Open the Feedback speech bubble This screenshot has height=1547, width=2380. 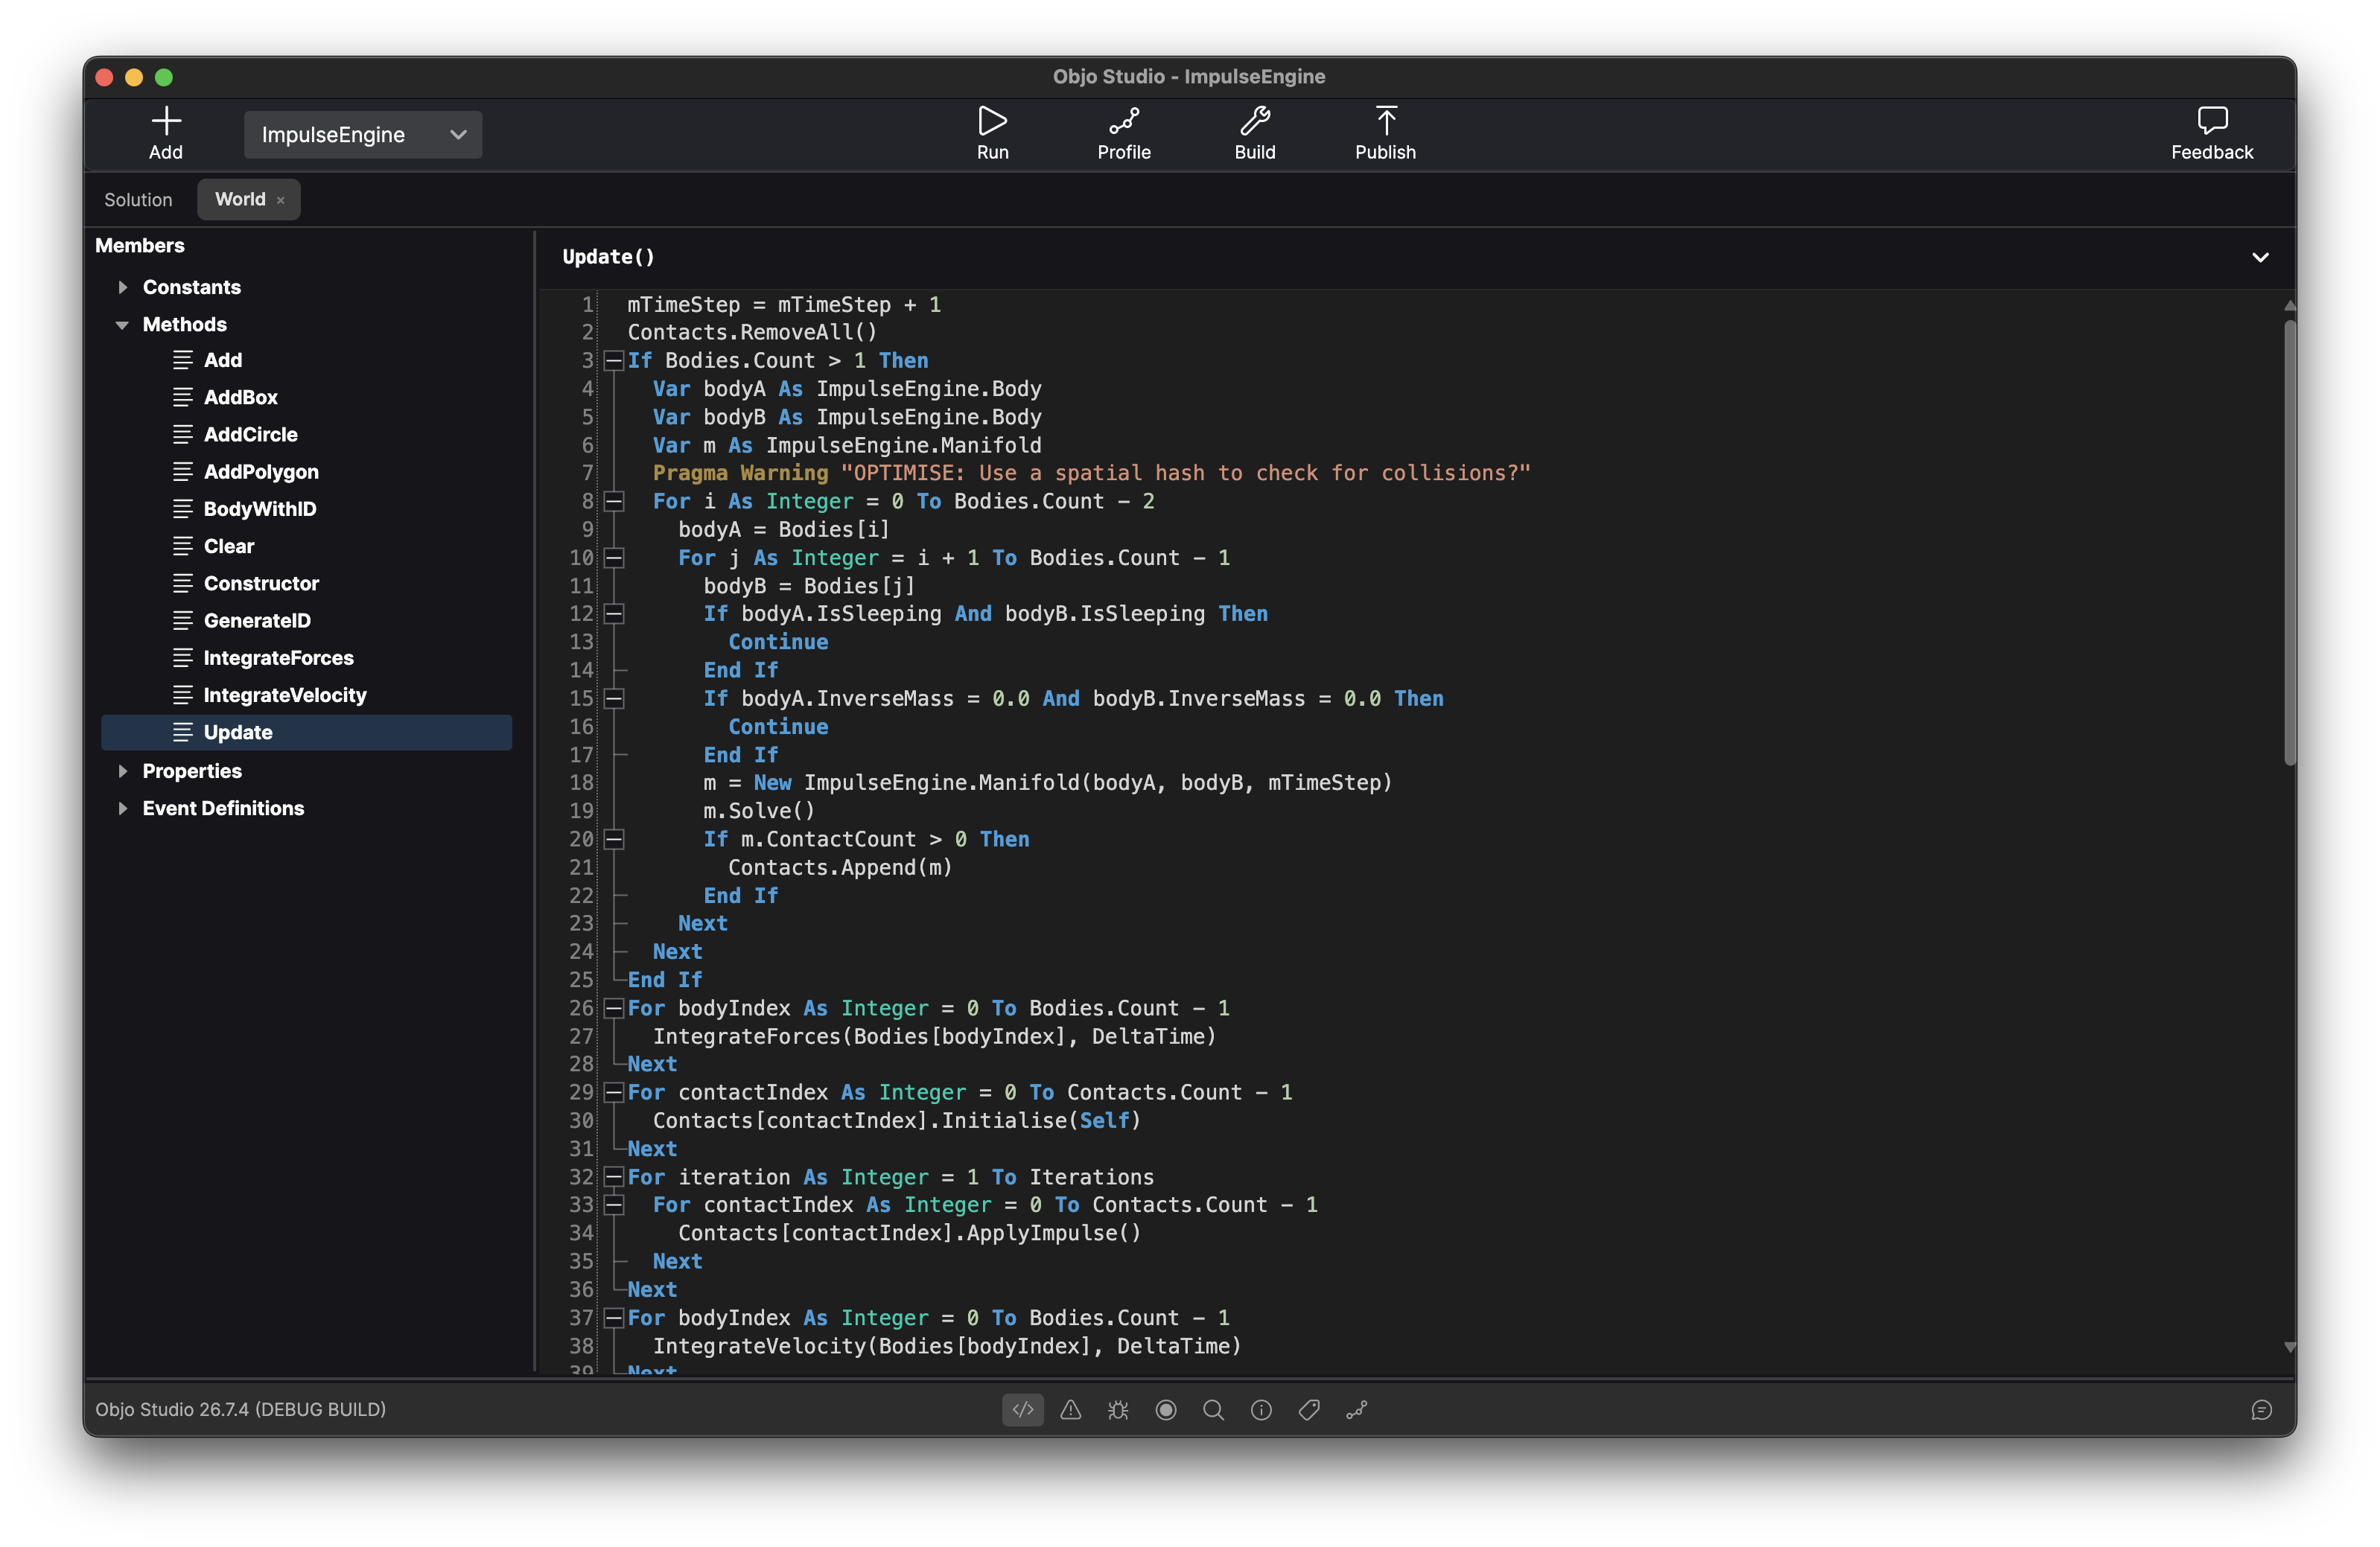(x=2211, y=122)
